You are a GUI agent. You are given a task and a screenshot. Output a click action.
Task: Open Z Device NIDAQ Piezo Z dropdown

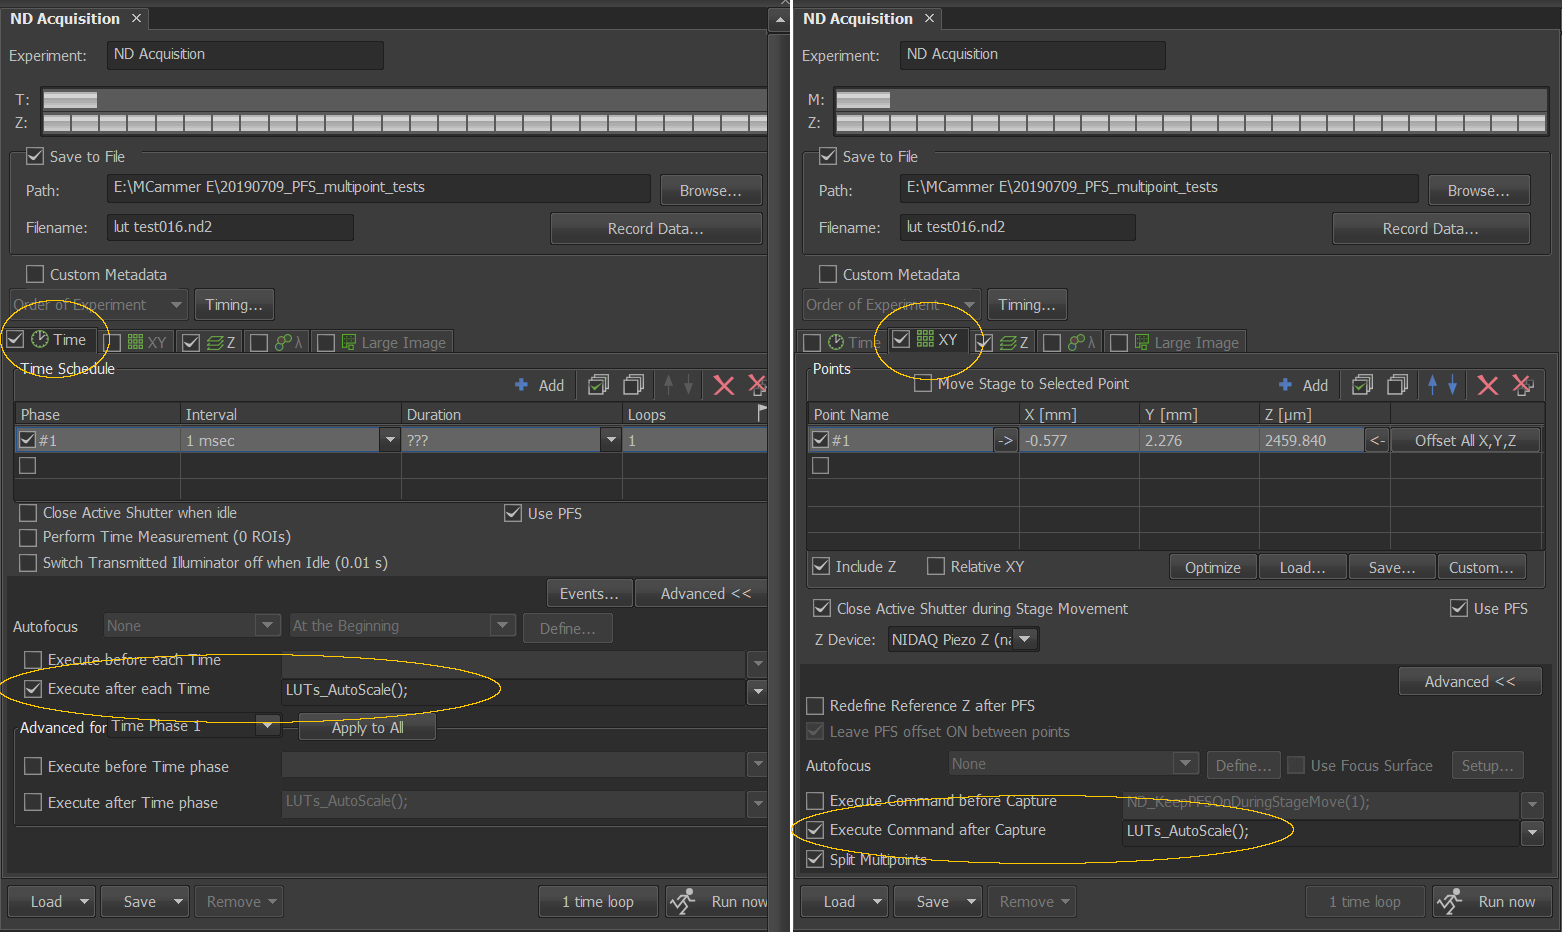coord(1025,639)
